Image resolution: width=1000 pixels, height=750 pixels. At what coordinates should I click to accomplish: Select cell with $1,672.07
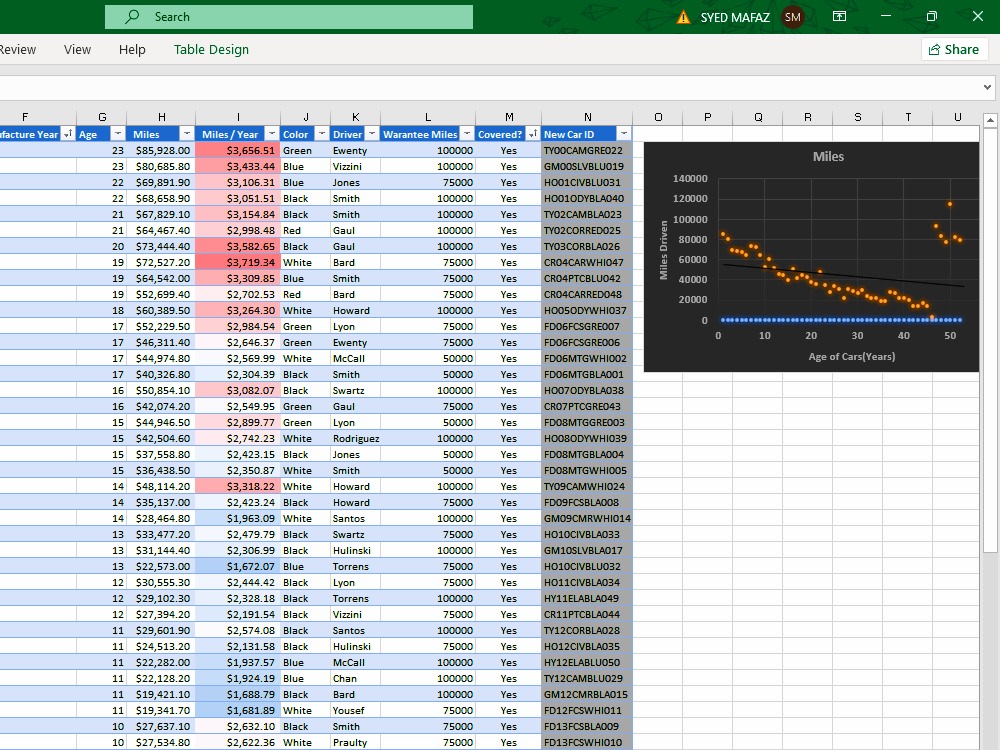[x=238, y=566]
